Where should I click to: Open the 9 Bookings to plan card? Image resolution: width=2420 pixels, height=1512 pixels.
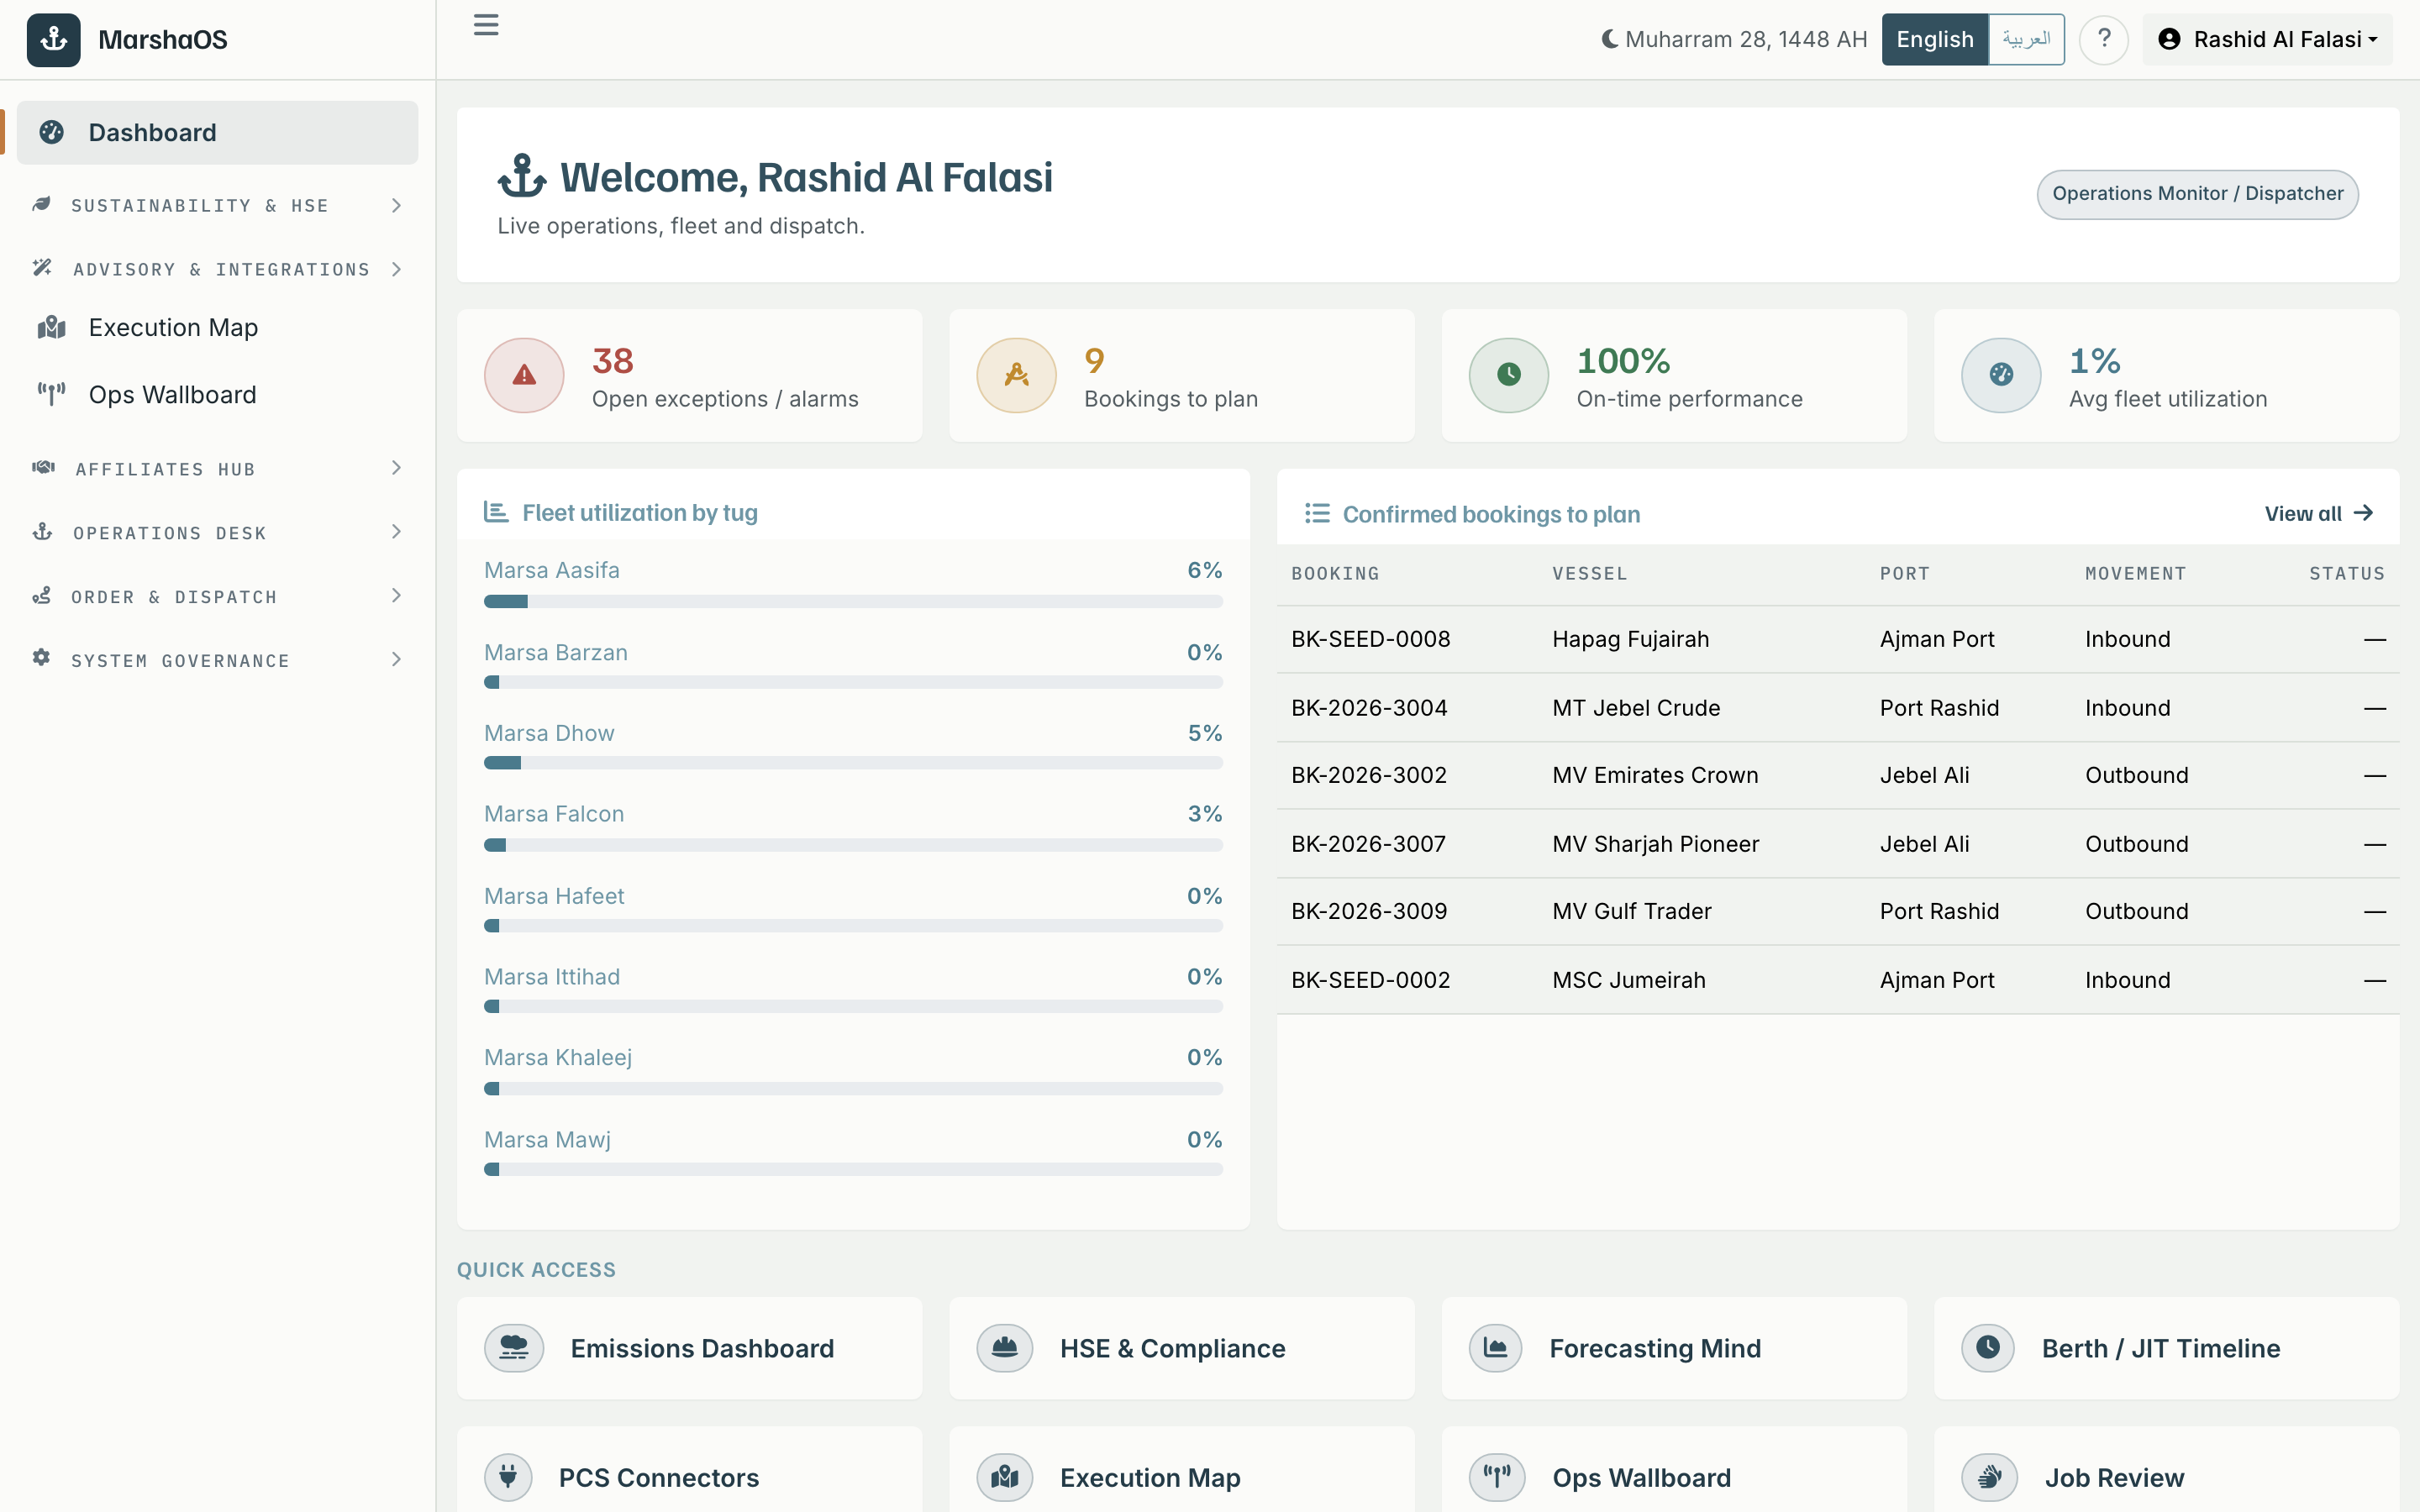click(1181, 375)
